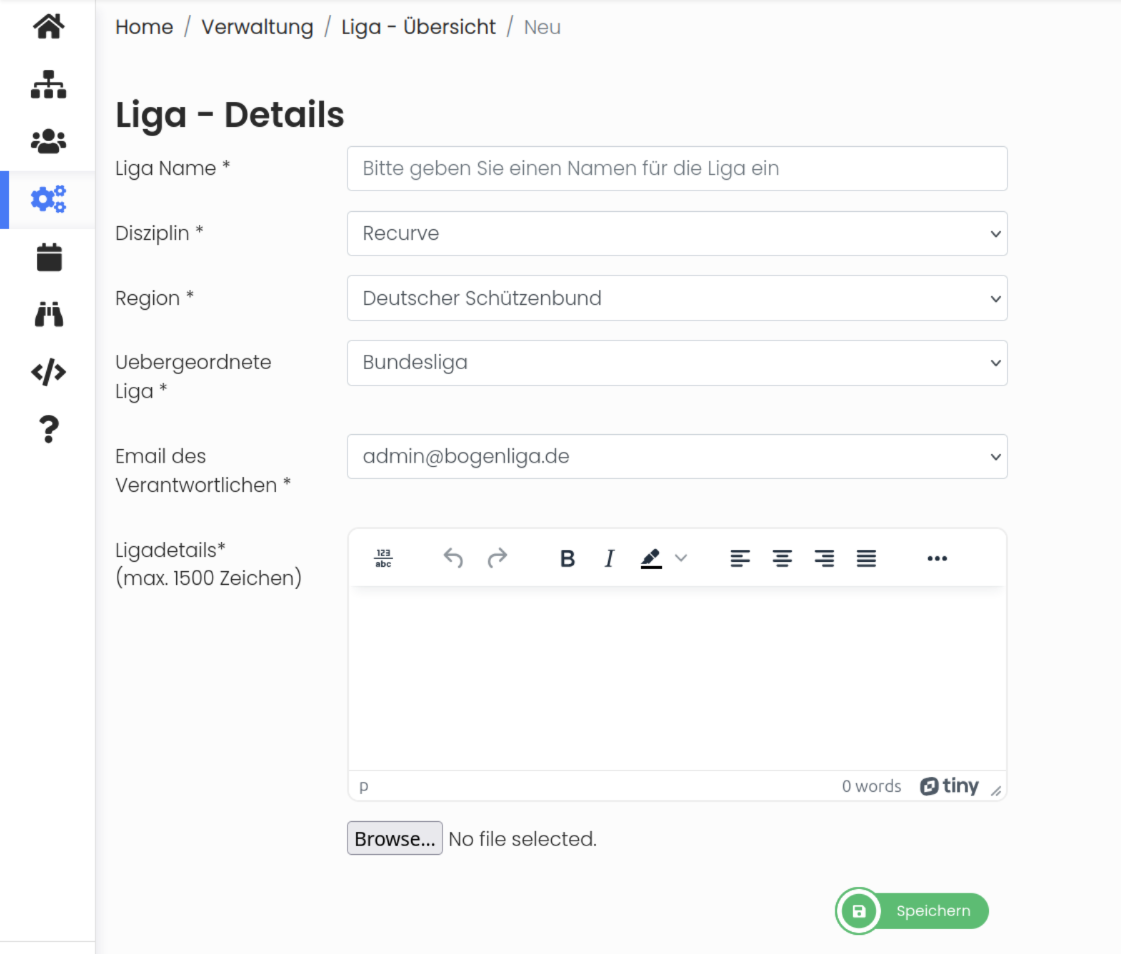Toggle italic formatting in editor
The height and width of the screenshot is (954, 1121).
pos(609,558)
